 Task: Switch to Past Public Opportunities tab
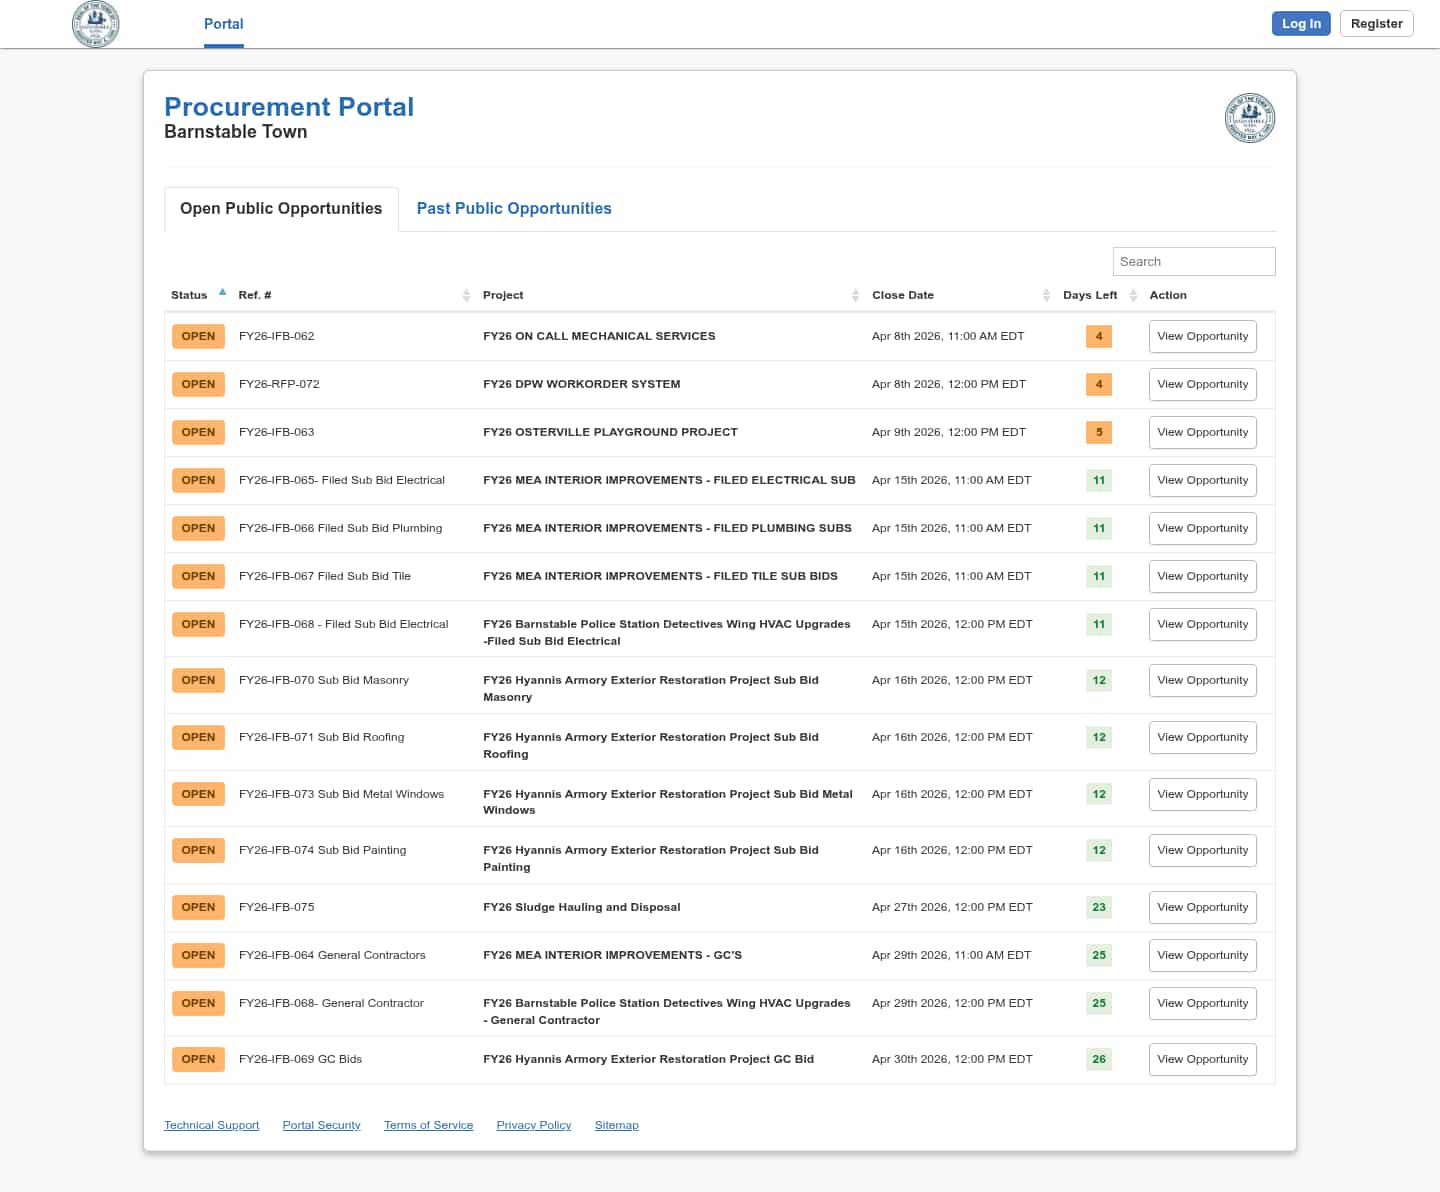(514, 209)
